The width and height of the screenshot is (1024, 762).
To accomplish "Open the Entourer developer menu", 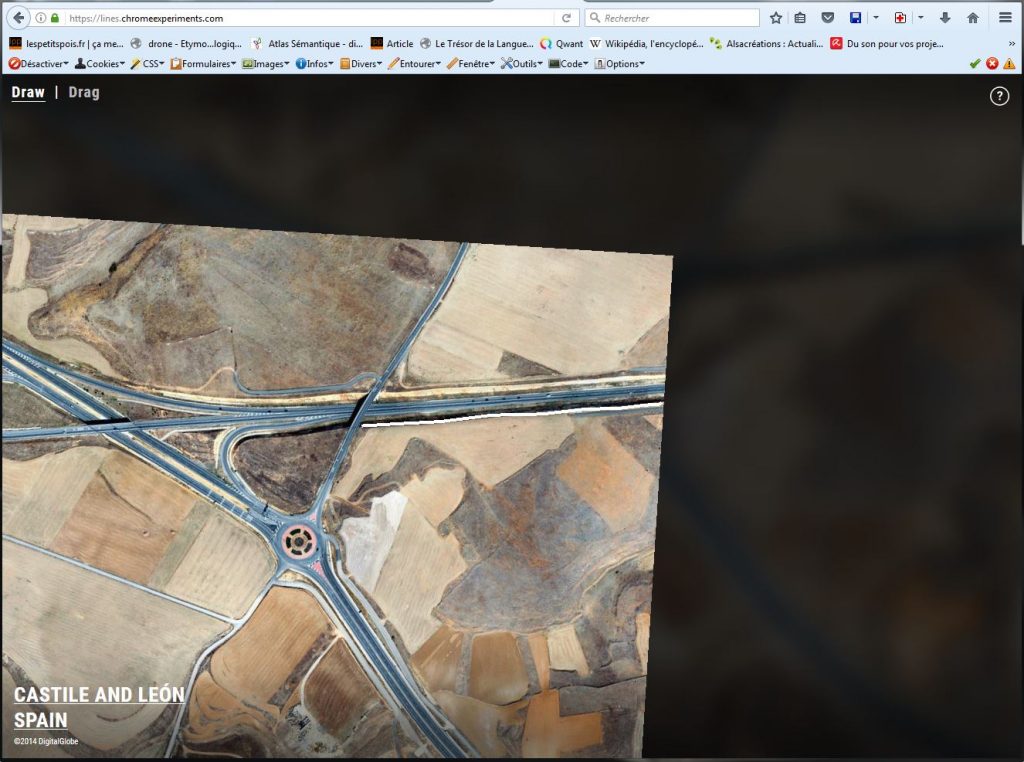I will click(414, 63).
